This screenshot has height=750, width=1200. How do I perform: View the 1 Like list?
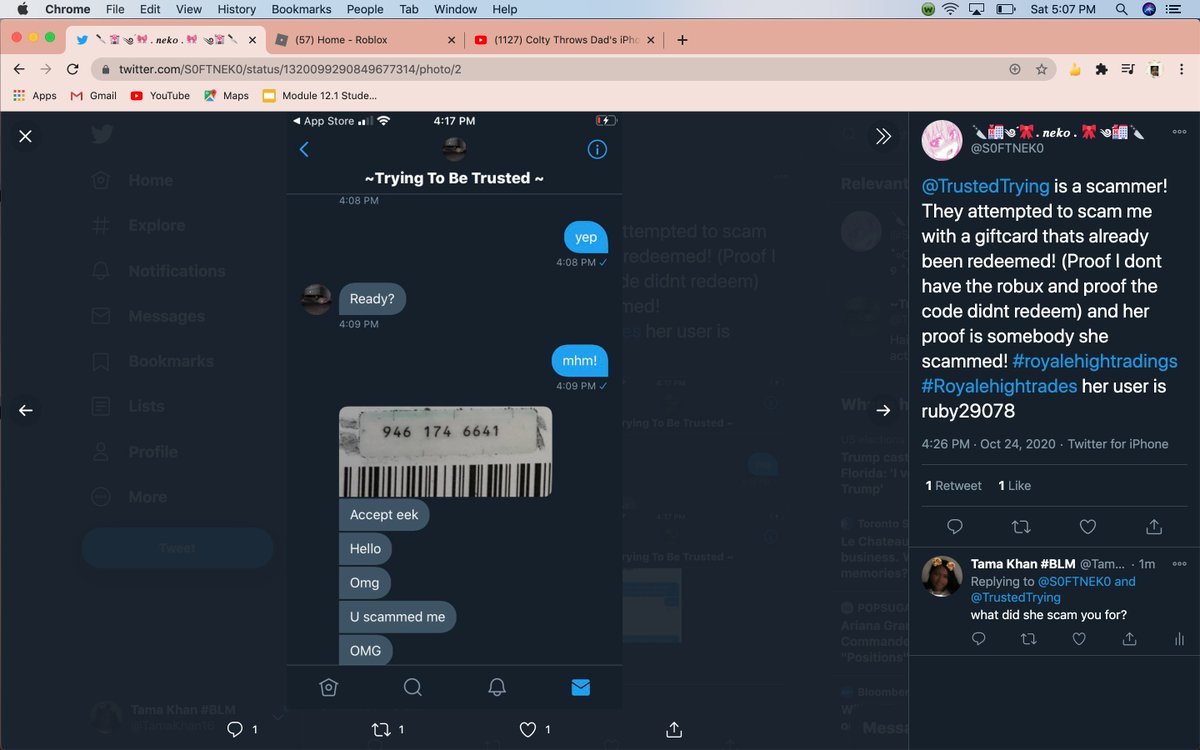(x=1014, y=485)
